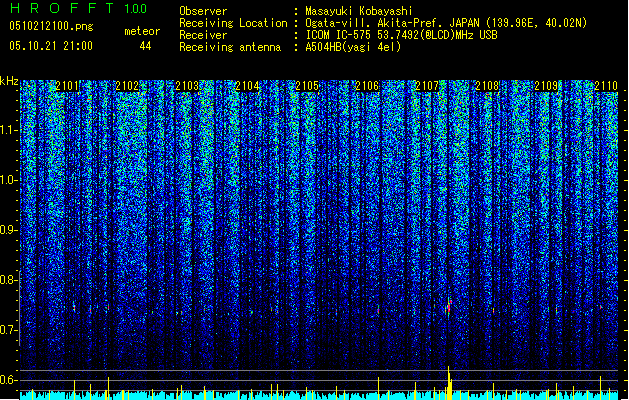Image resolution: width=629 pixels, height=400 pixels.
Task: Click the 'meteor' label
Action: point(142,31)
